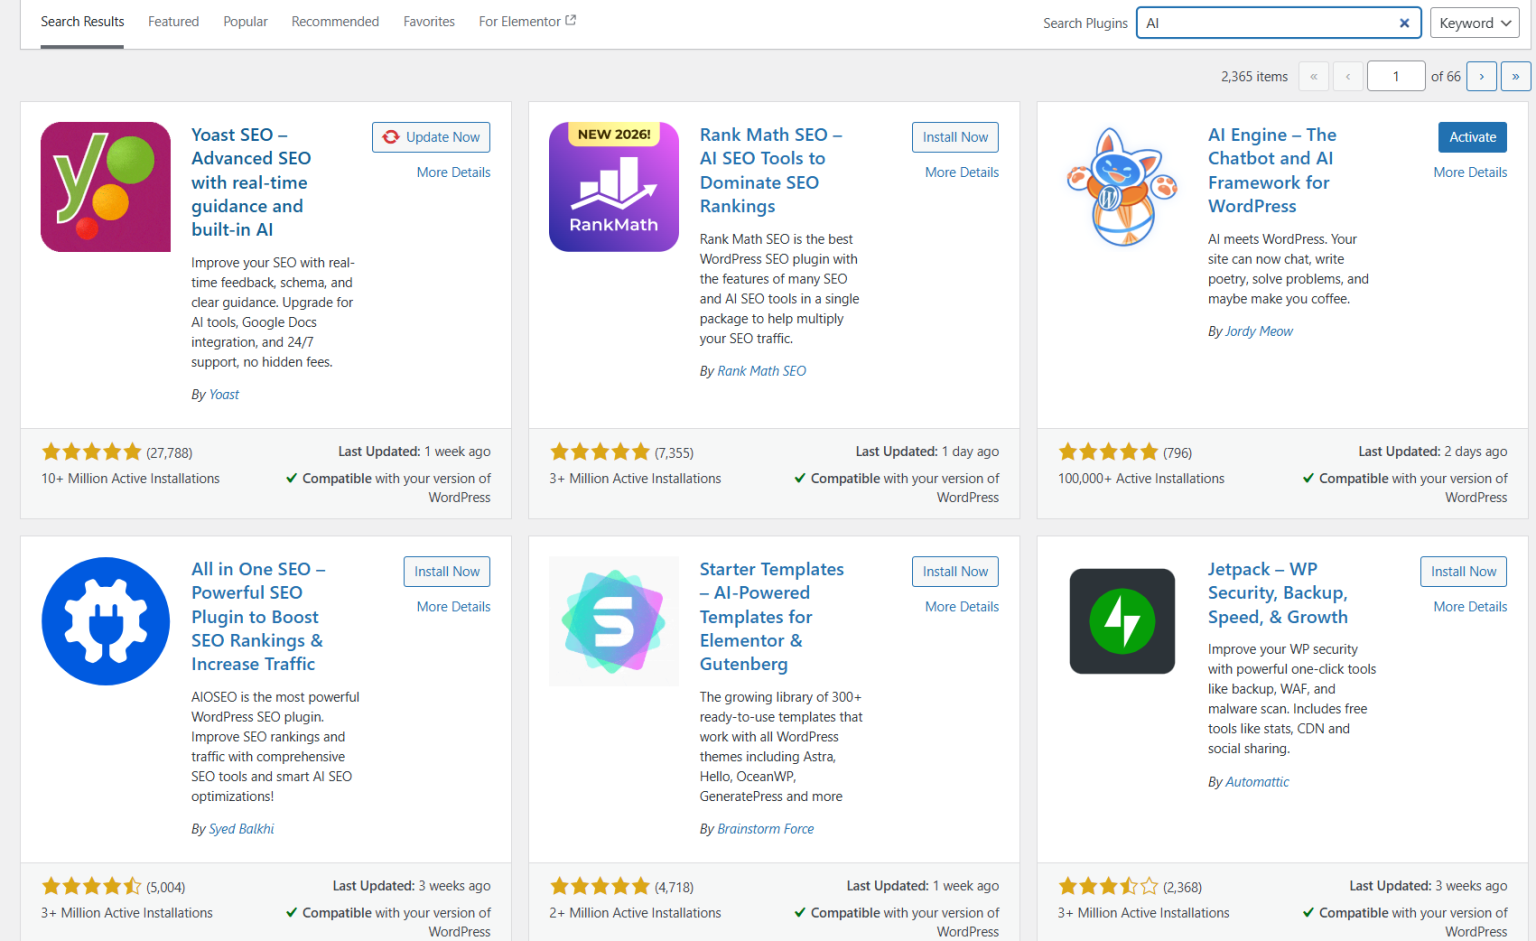Open author link Jordy Meow
This screenshot has width=1536, height=941.
[1259, 331]
